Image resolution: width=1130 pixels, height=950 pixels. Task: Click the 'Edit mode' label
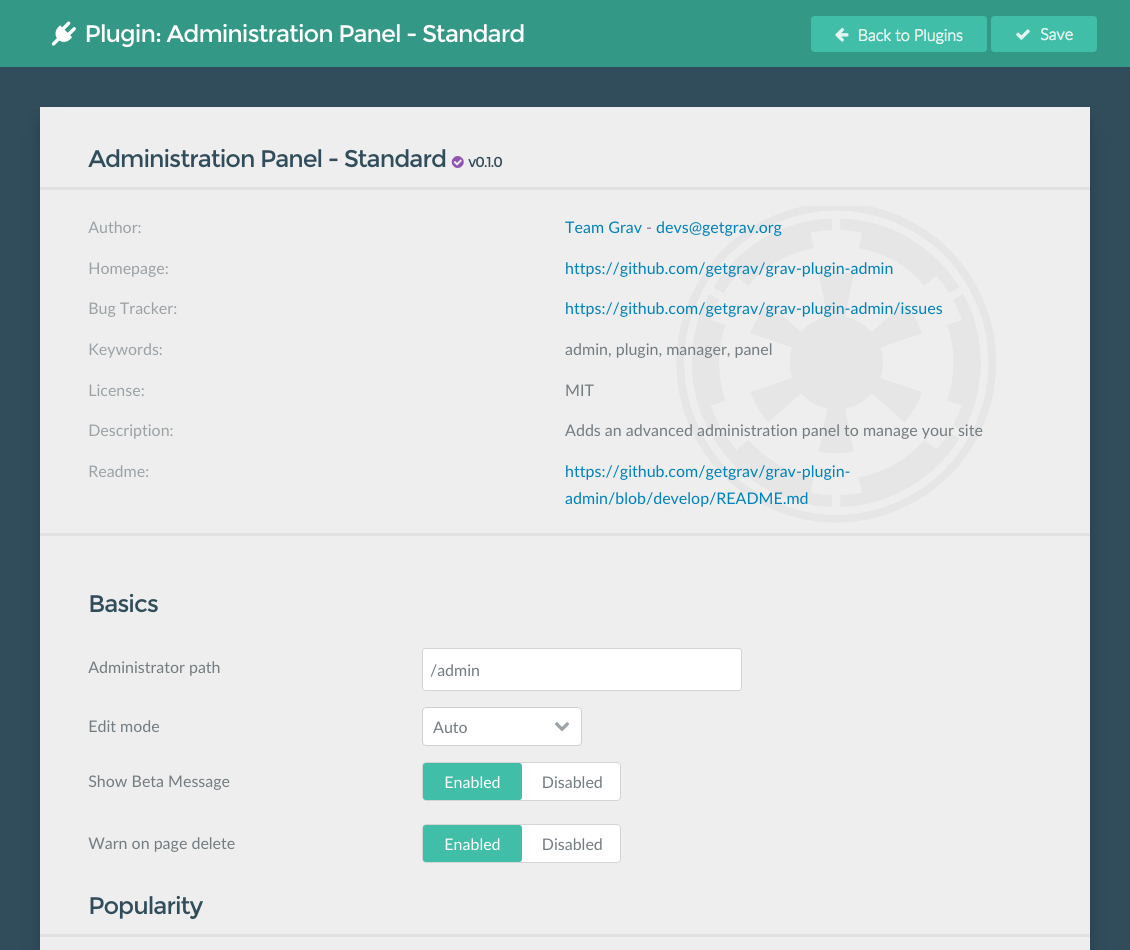coord(124,727)
